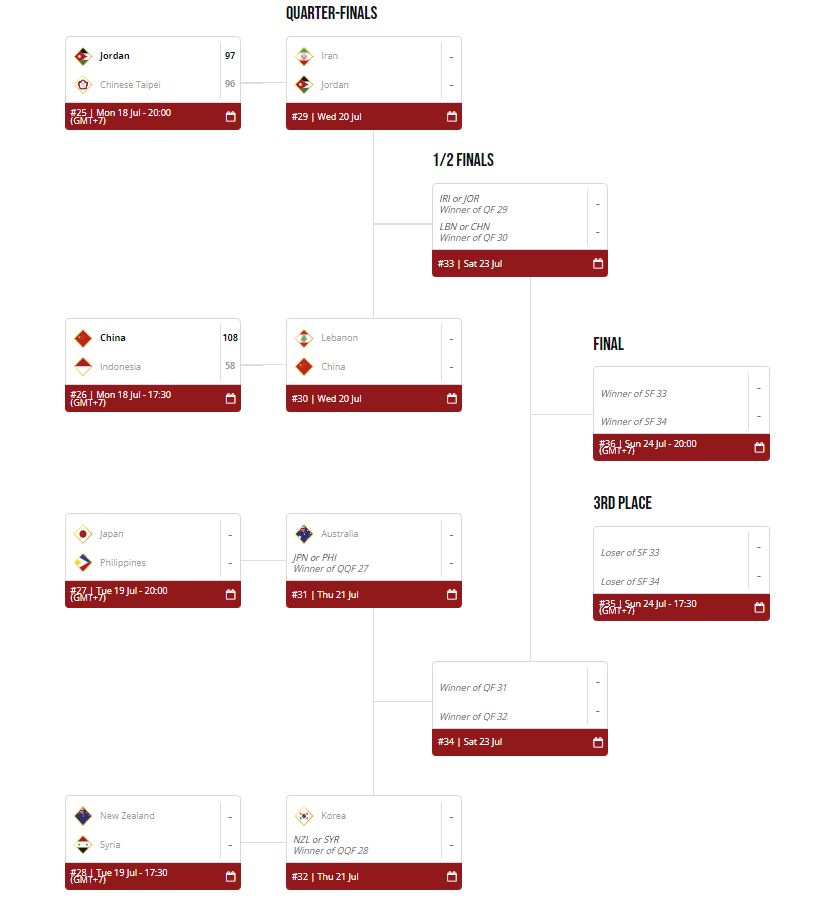Click calendar icon on match #27 bar
Screen dimensions: 821x909
coord(230,594)
